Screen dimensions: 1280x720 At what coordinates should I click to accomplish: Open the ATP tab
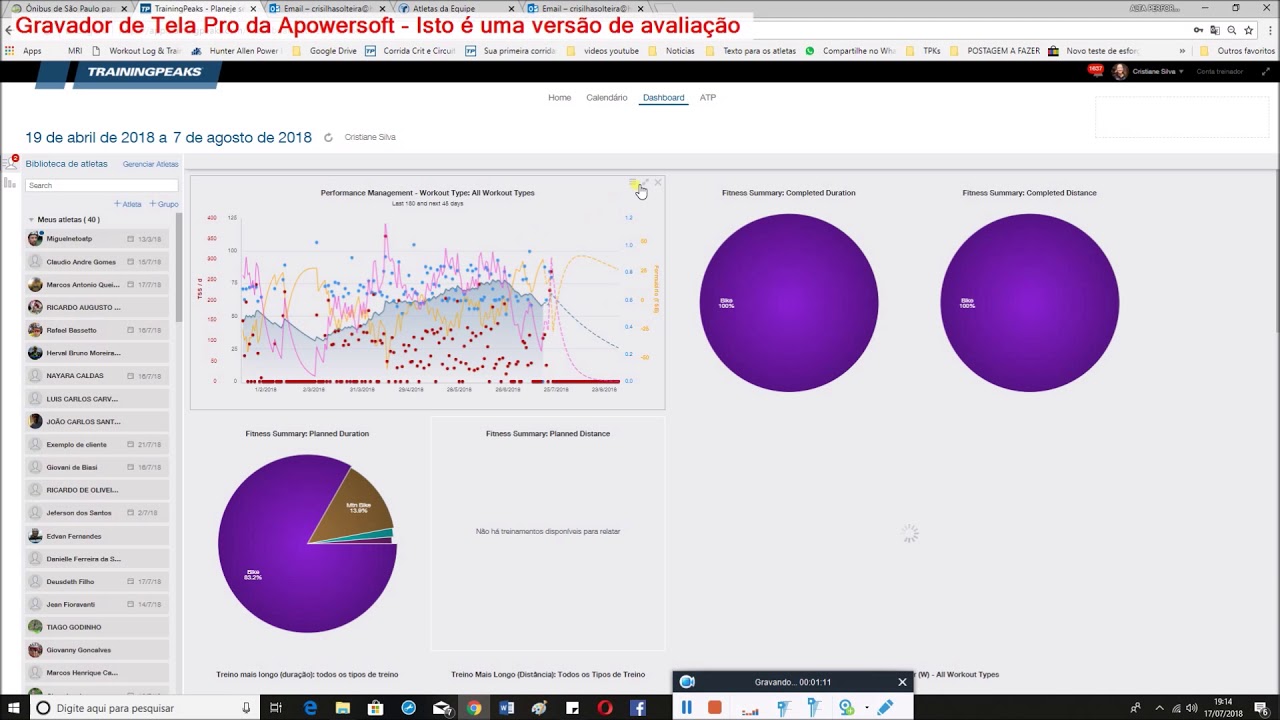tap(708, 98)
